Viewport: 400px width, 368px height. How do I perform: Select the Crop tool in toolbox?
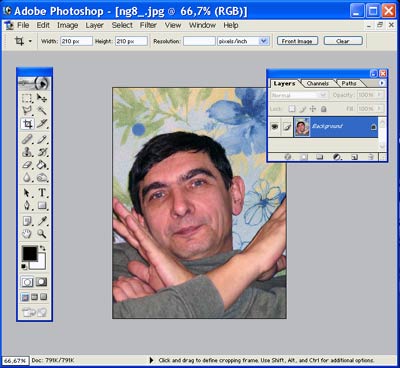tap(27, 124)
